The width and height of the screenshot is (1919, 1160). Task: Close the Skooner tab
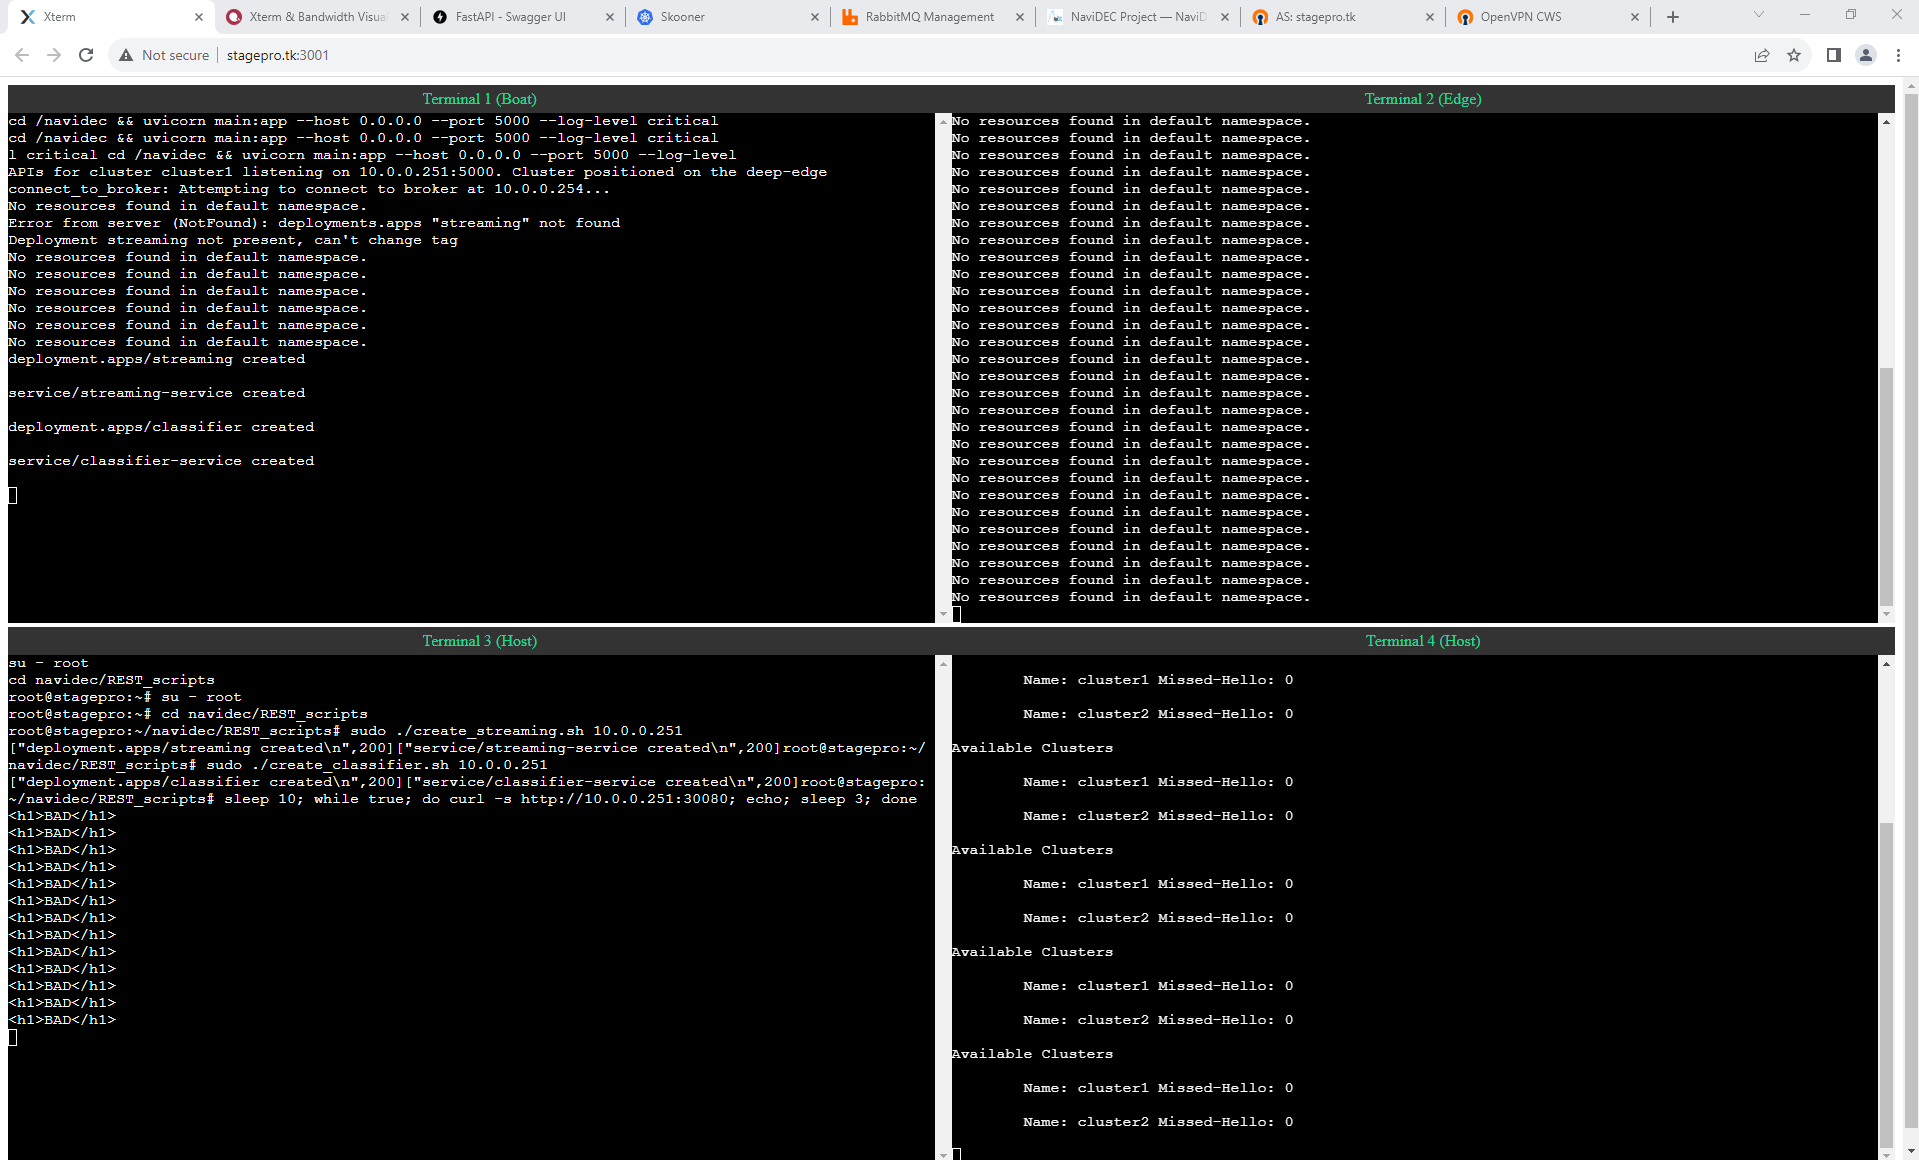(814, 17)
